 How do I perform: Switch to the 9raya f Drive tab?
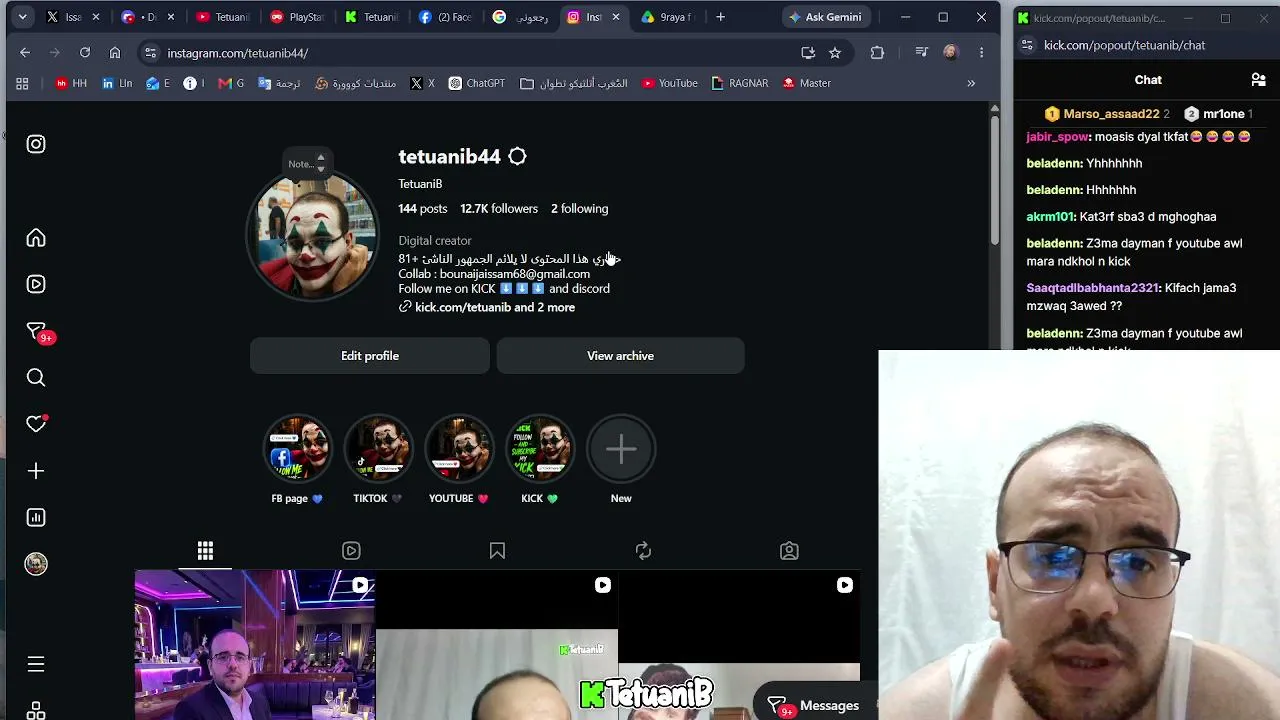pos(667,17)
